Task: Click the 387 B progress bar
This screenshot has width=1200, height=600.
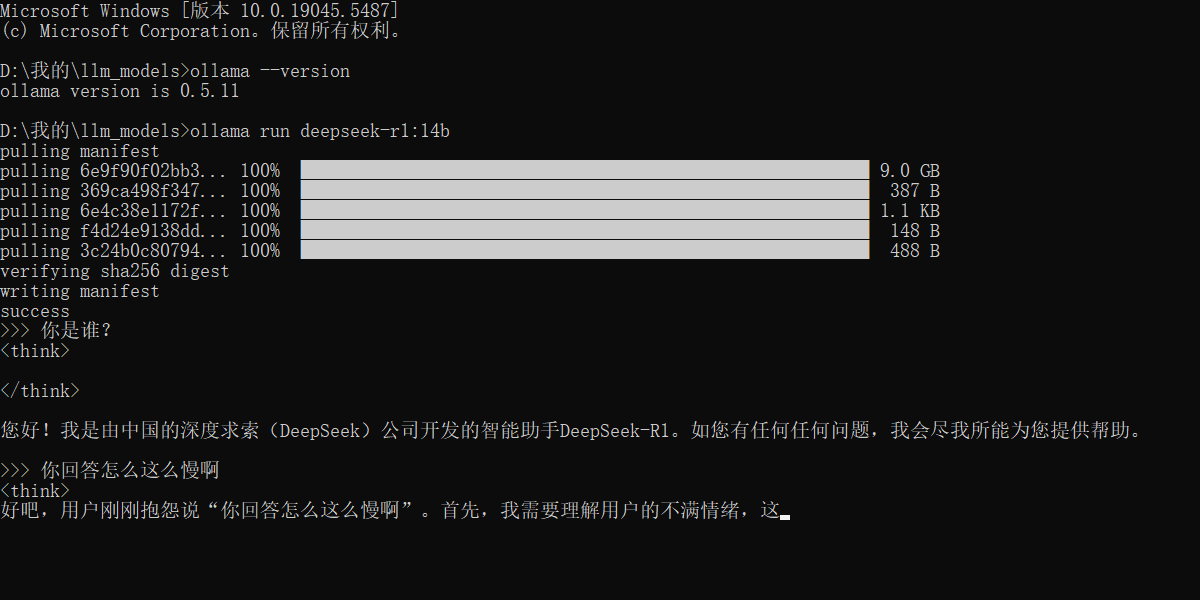Action: coord(585,190)
